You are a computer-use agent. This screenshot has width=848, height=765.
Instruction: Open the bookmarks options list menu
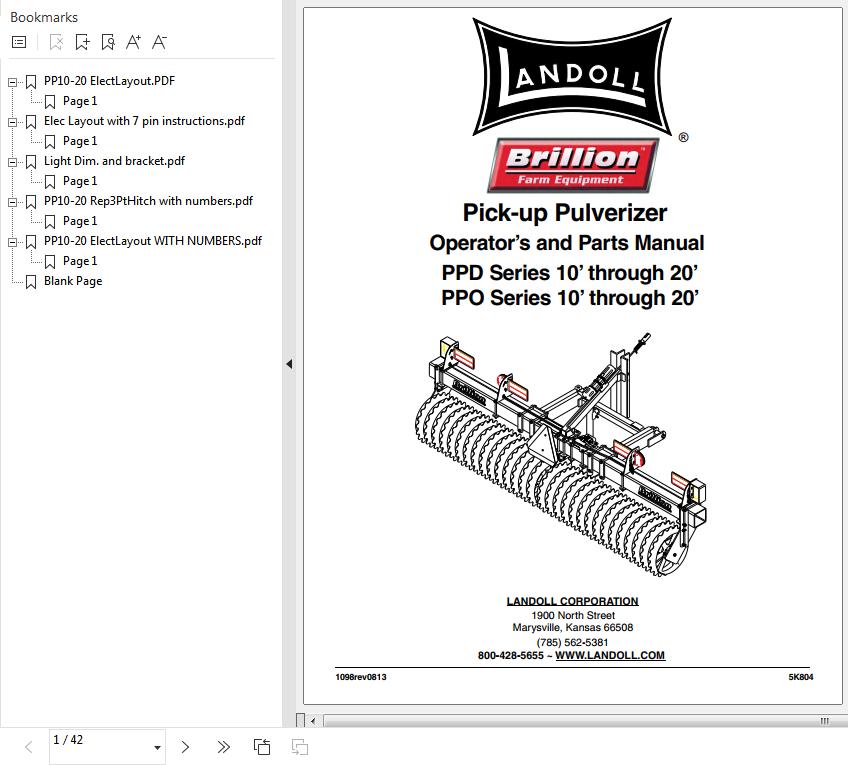19,42
